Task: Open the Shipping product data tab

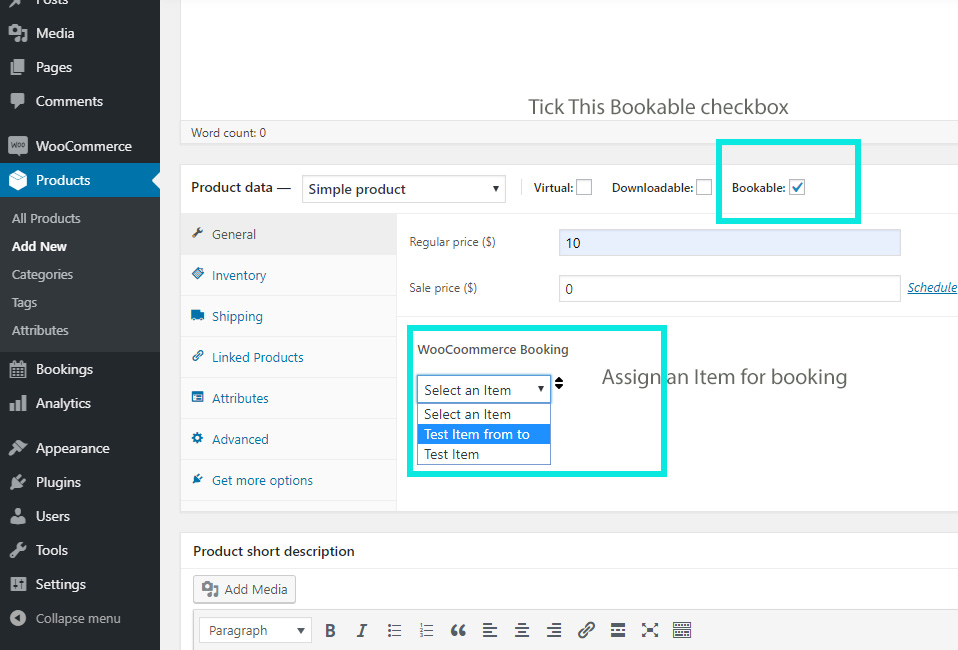Action: pyautogui.click(x=237, y=316)
